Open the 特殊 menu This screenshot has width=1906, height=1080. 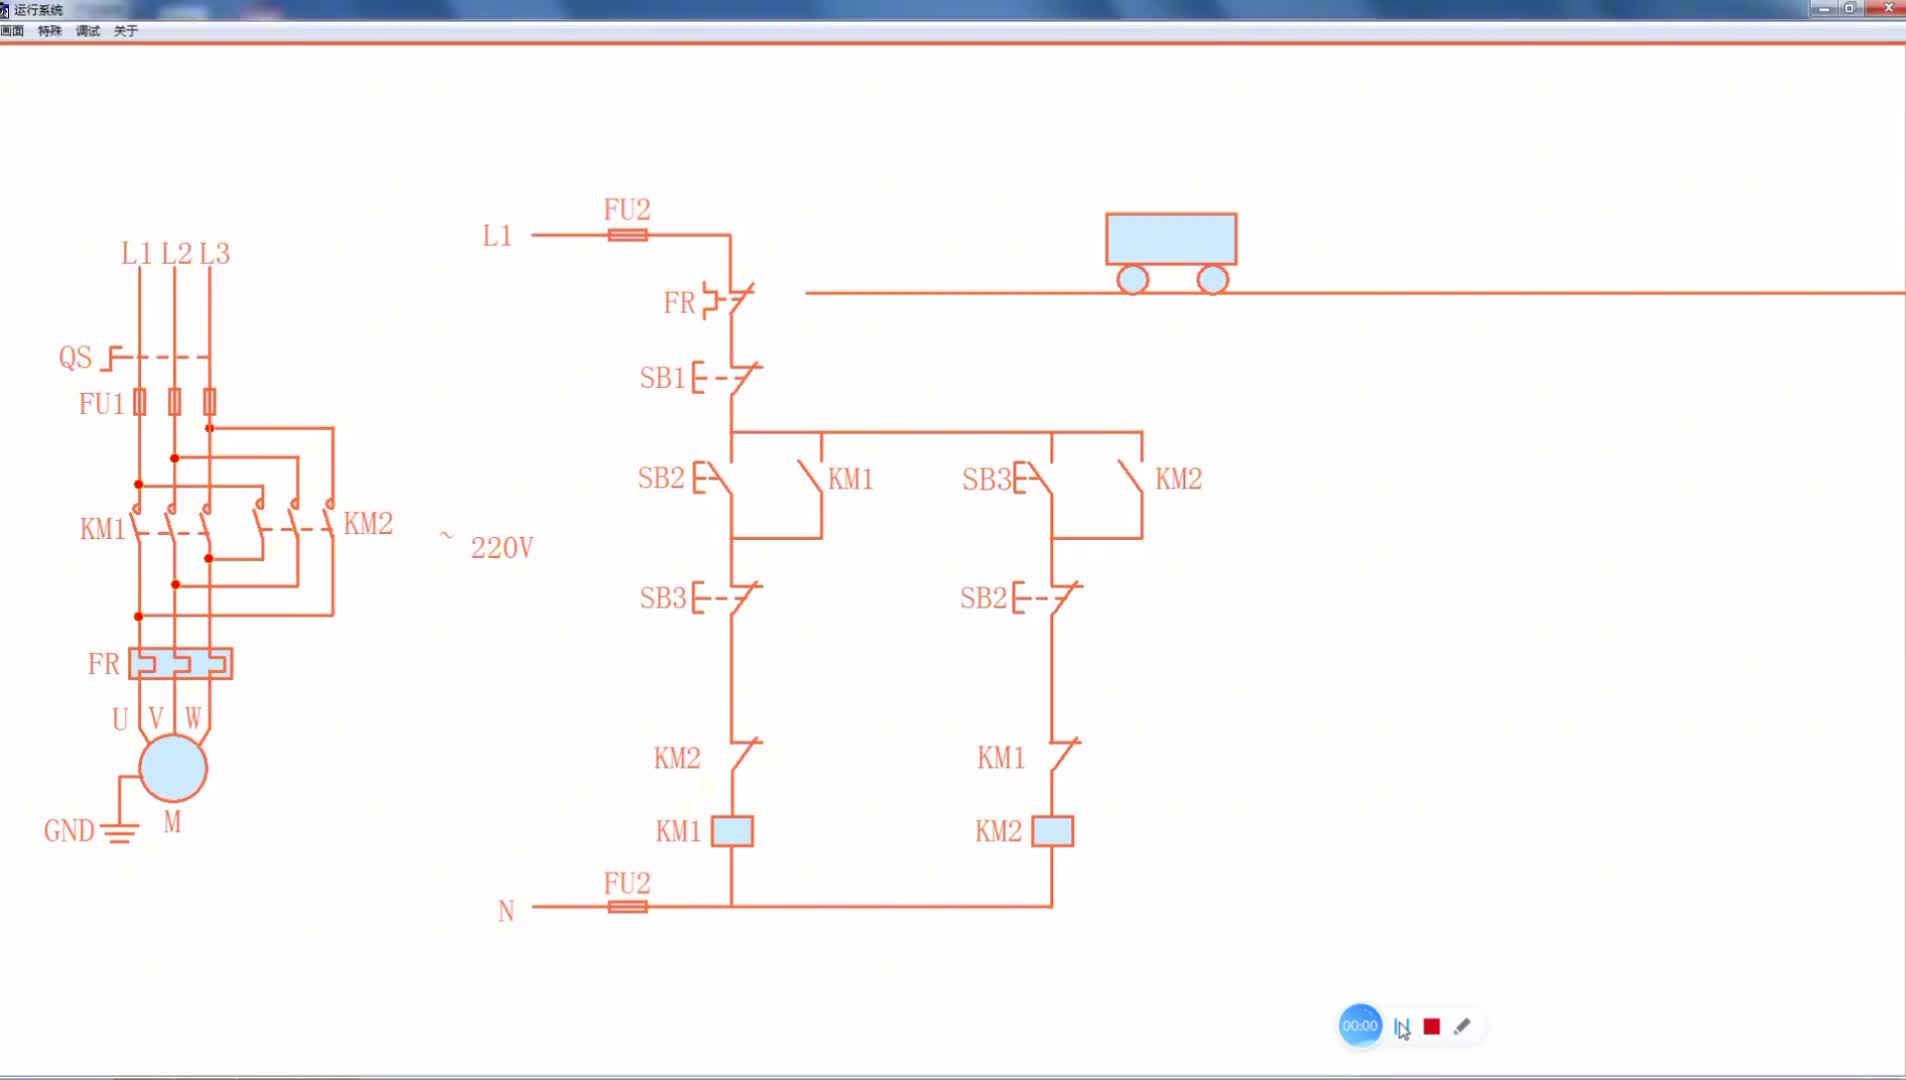[x=50, y=31]
